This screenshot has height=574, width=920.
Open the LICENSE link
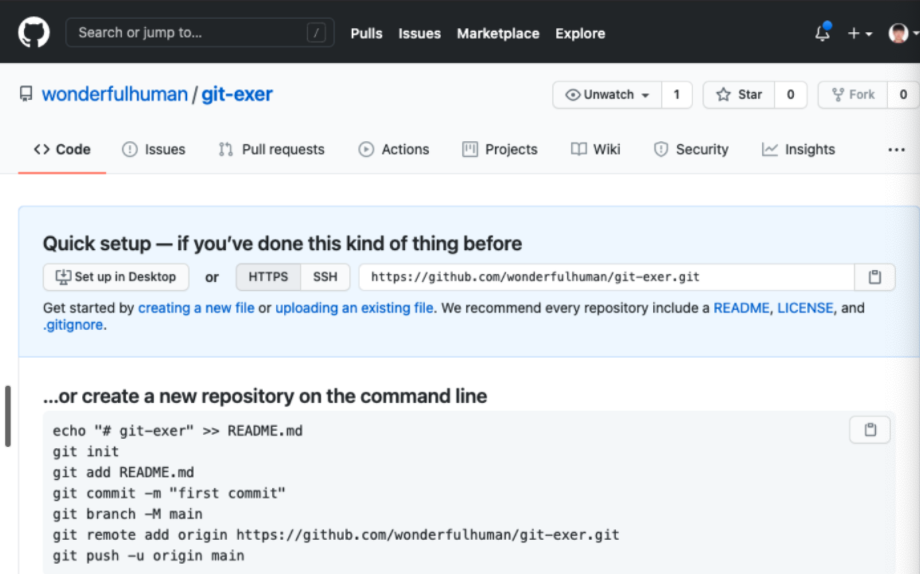pos(805,308)
